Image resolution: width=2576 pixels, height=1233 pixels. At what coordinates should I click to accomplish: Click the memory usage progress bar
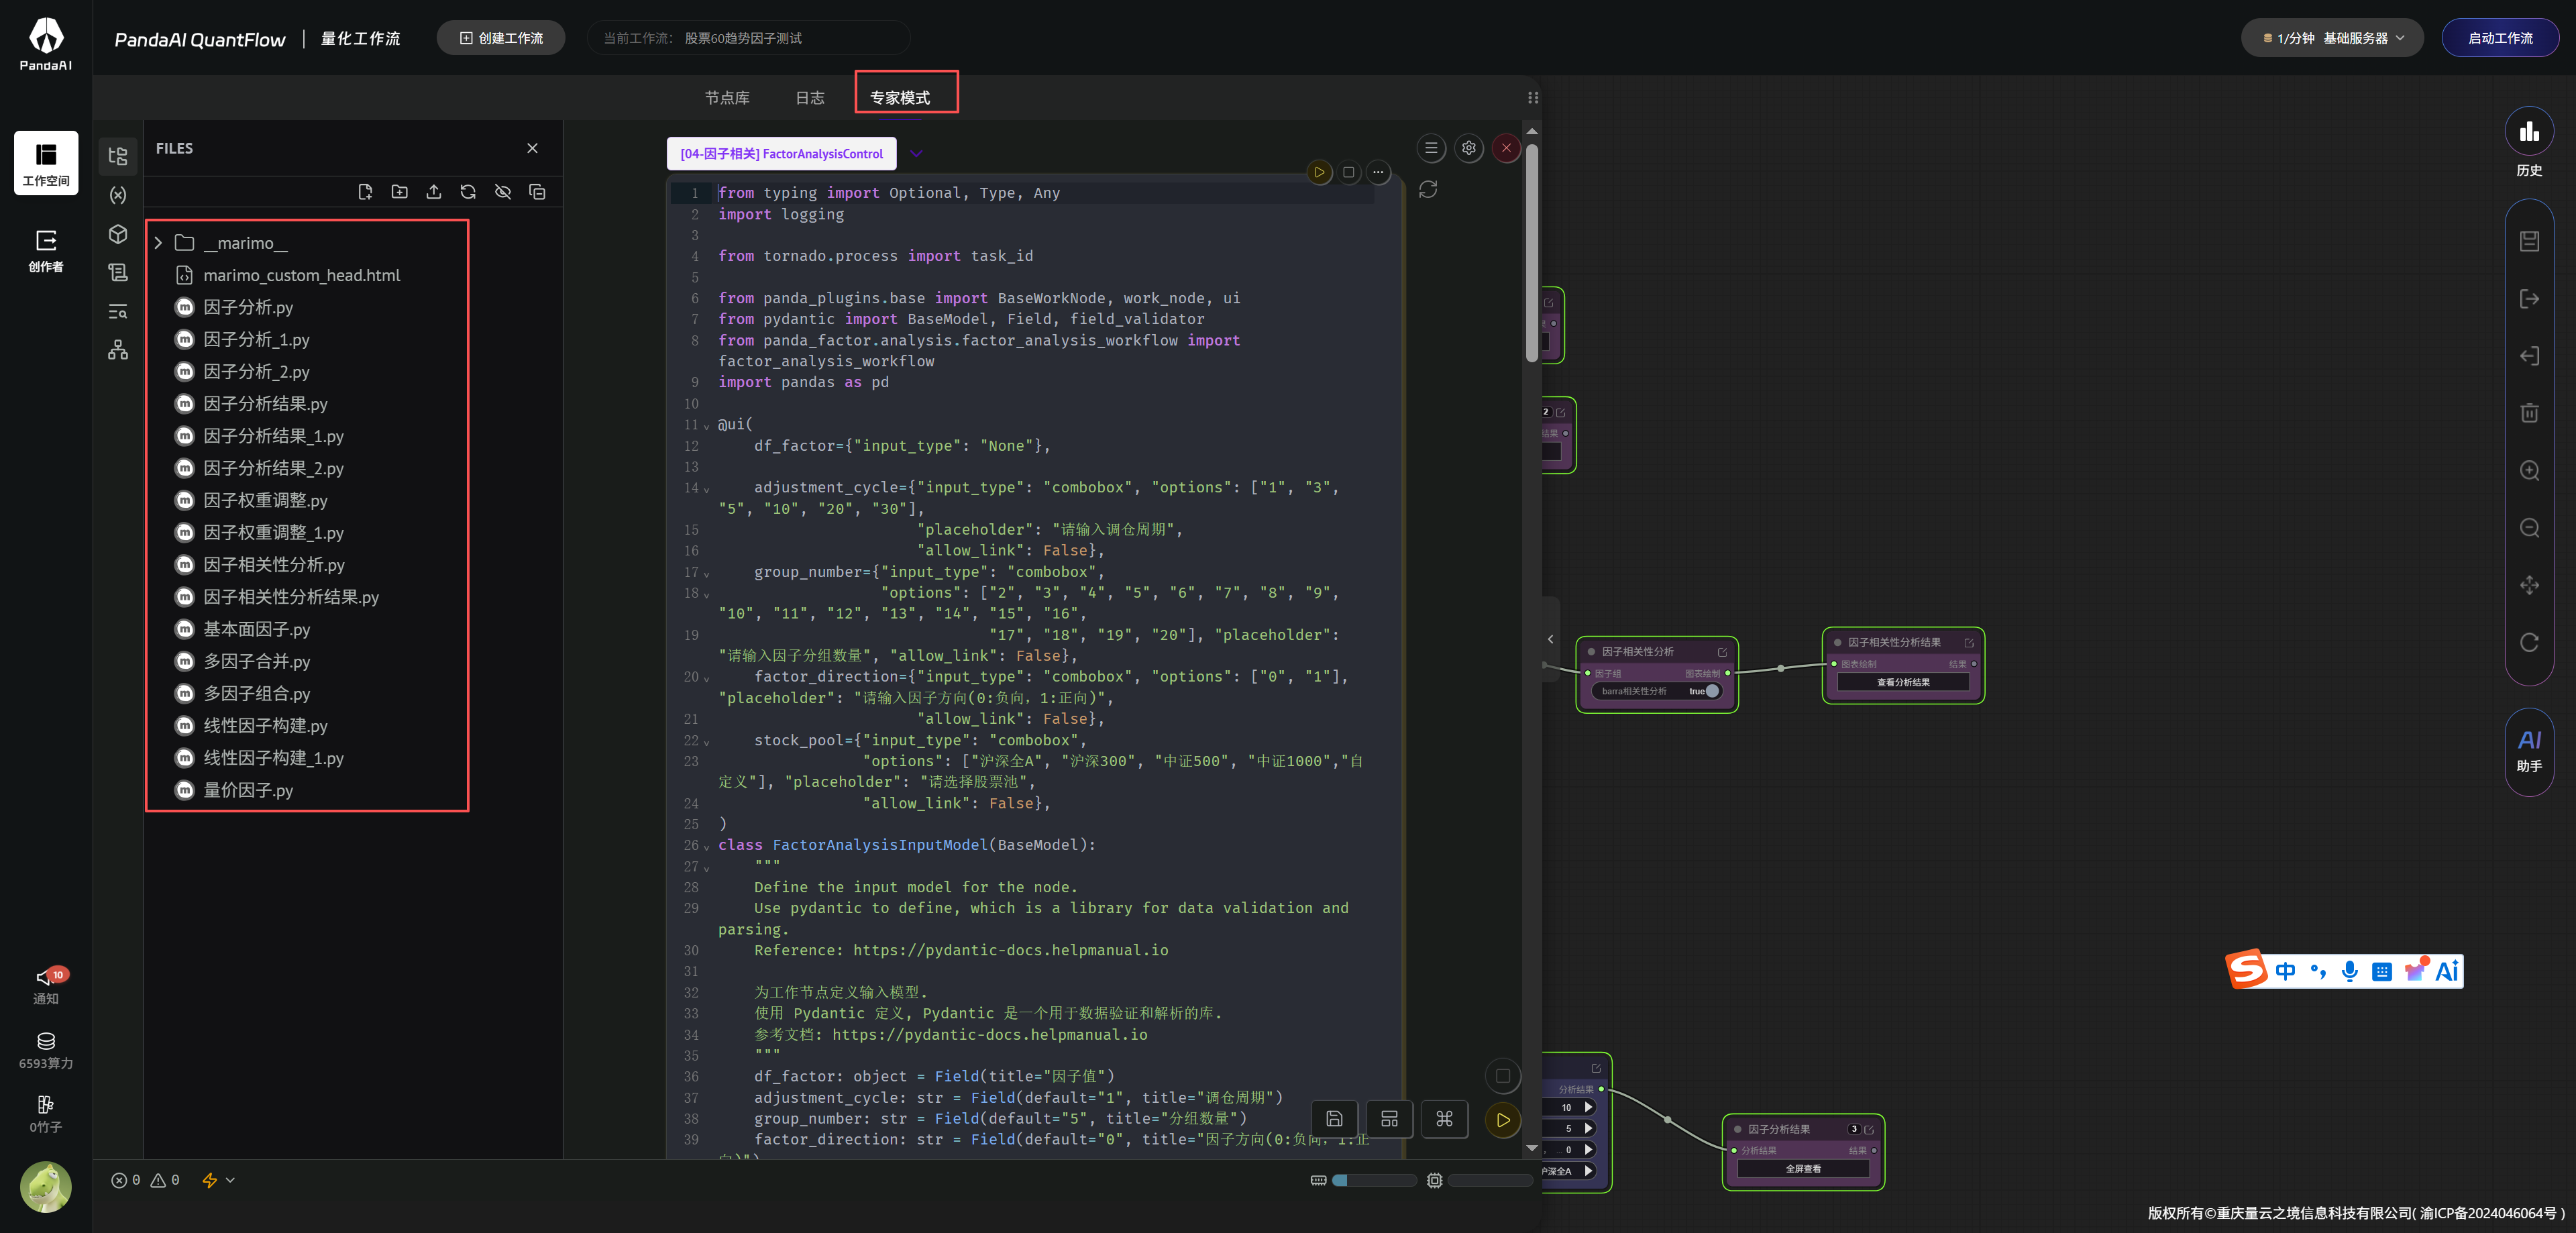coord(1374,1180)
